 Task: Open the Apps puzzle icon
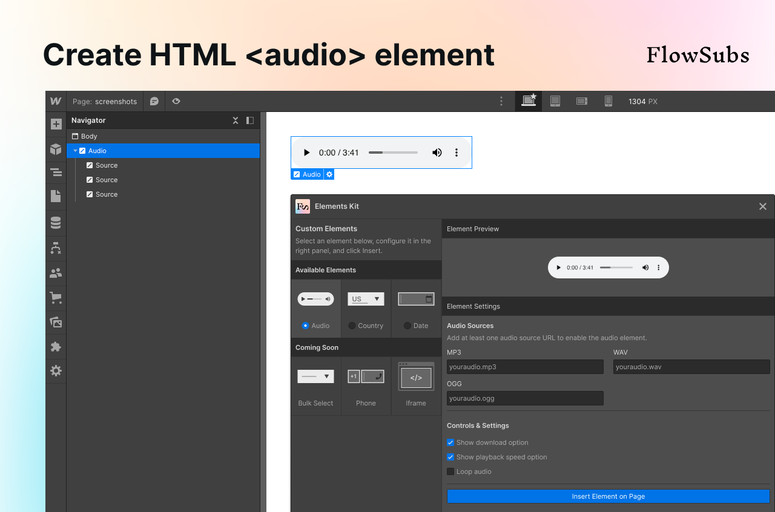click(x=56, y=346)
